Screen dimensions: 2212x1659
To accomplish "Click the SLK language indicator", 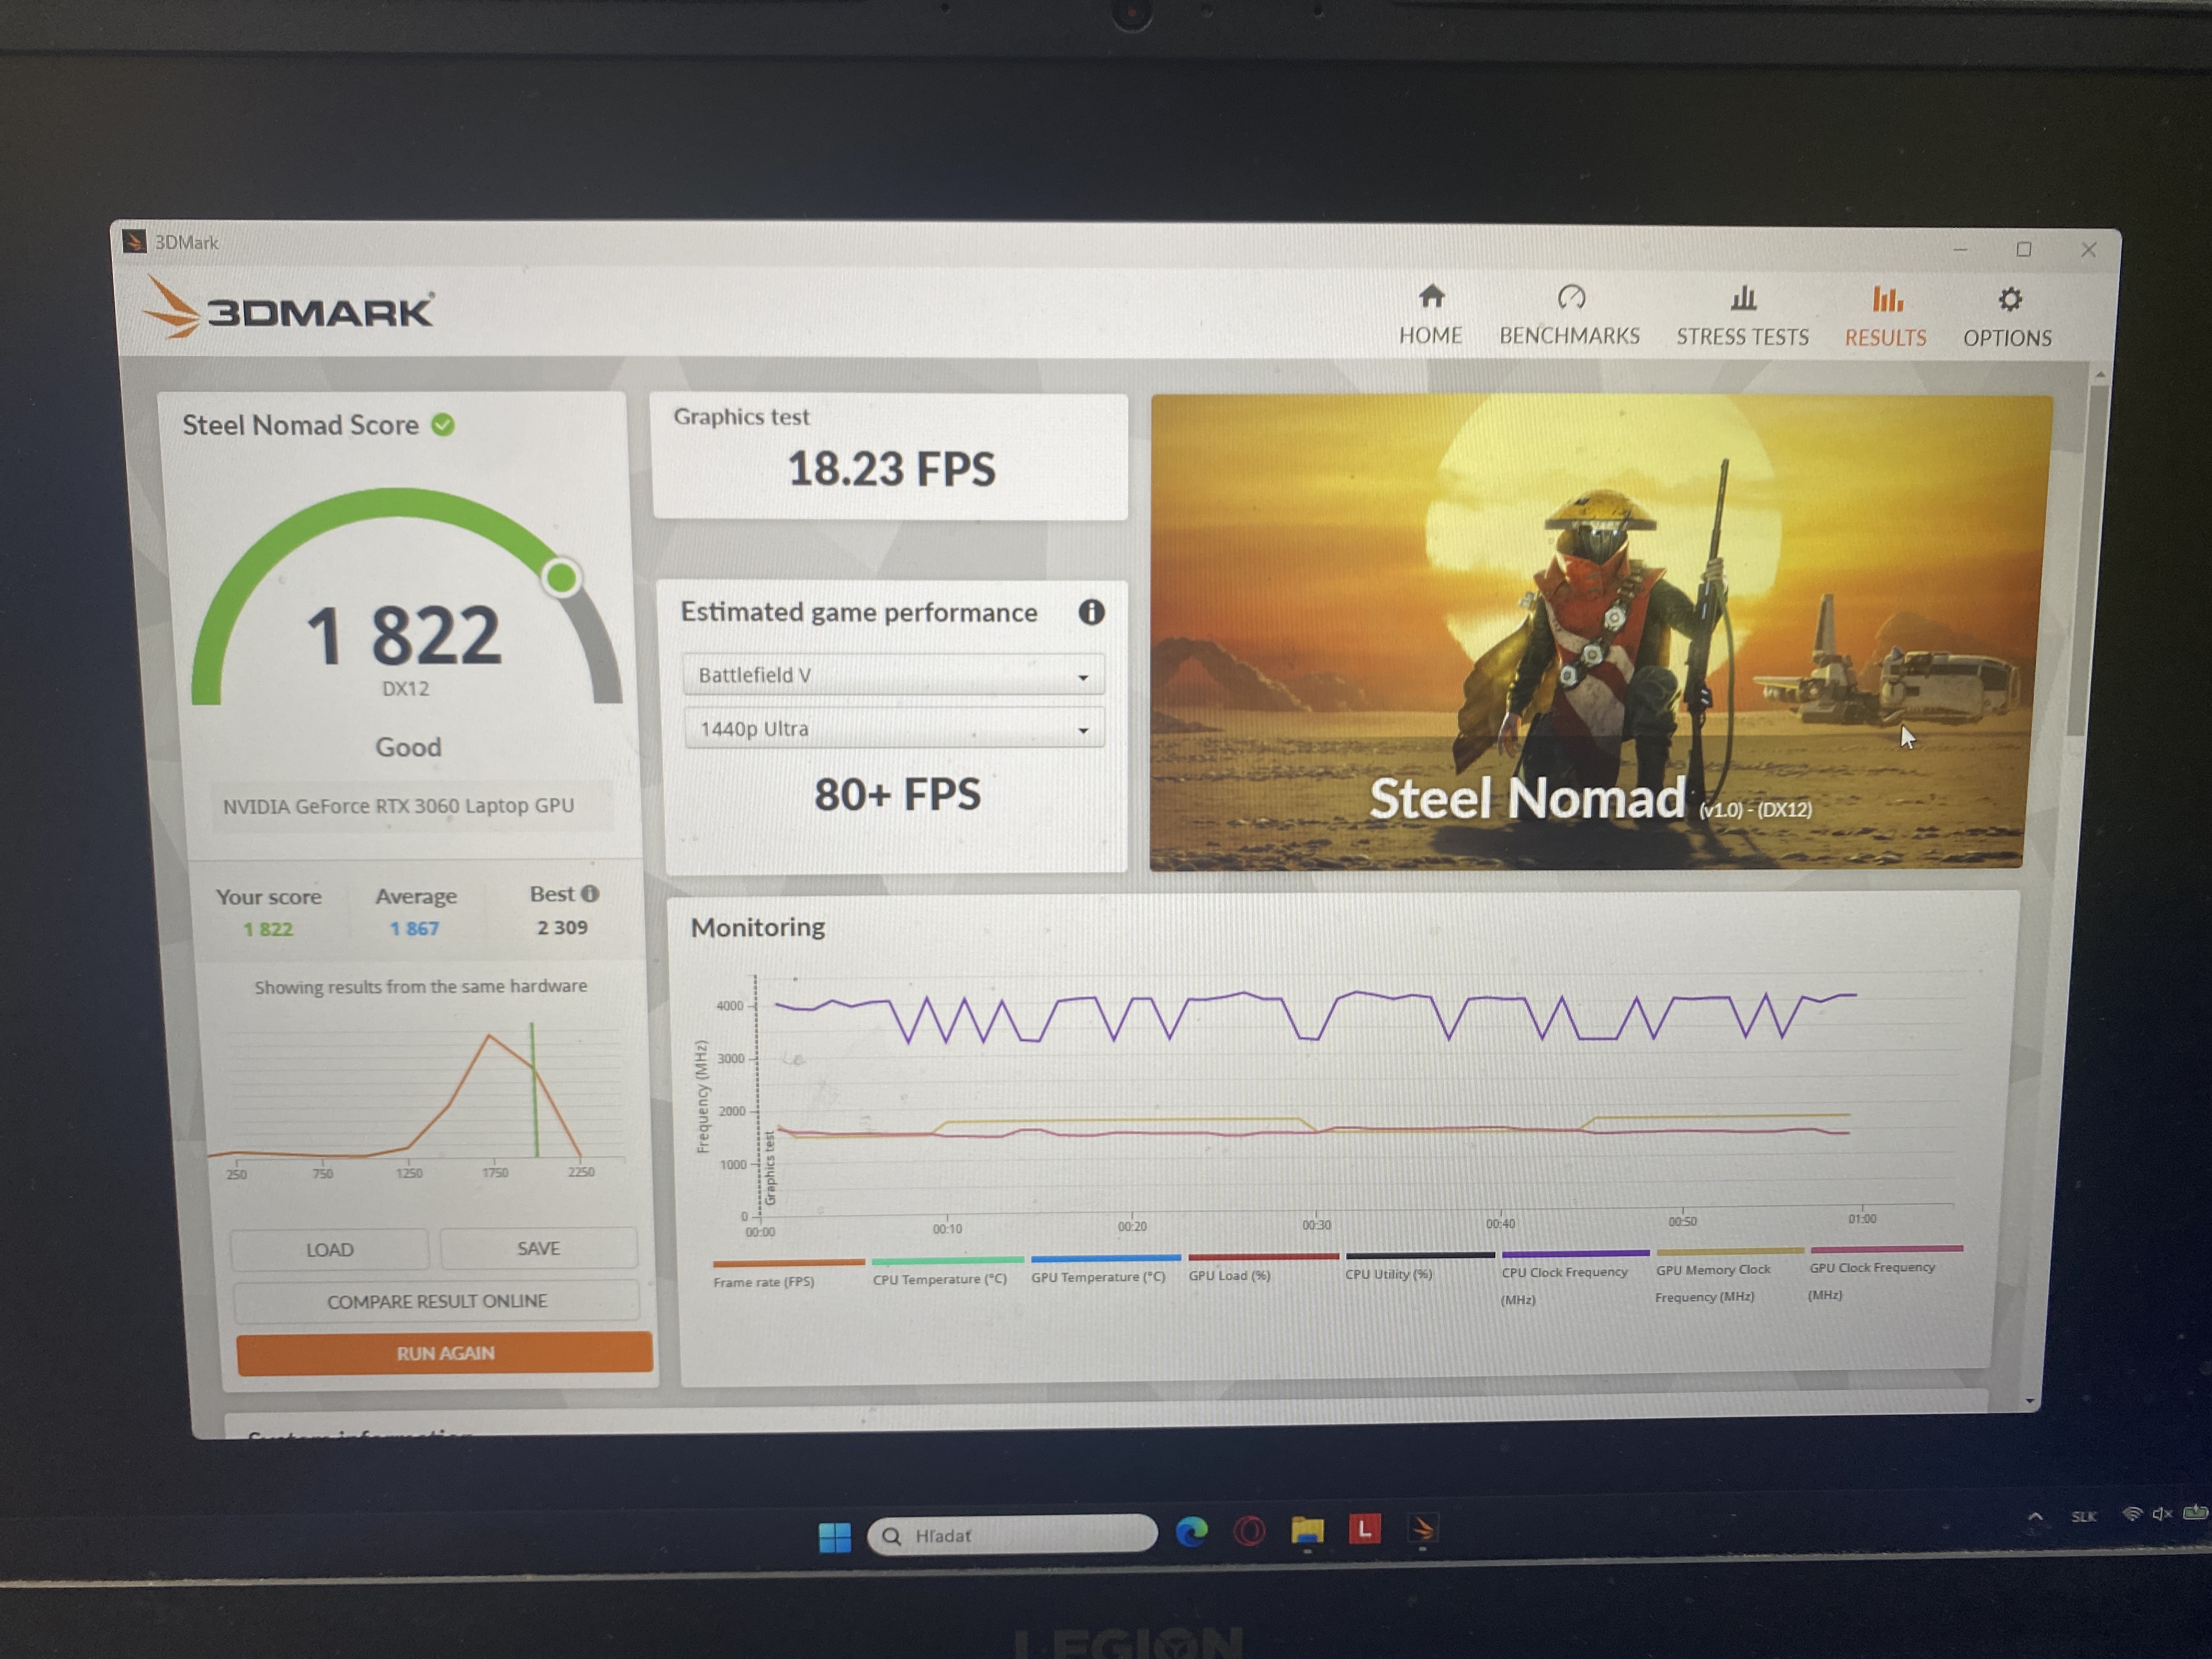I will click(2083, 1516).
